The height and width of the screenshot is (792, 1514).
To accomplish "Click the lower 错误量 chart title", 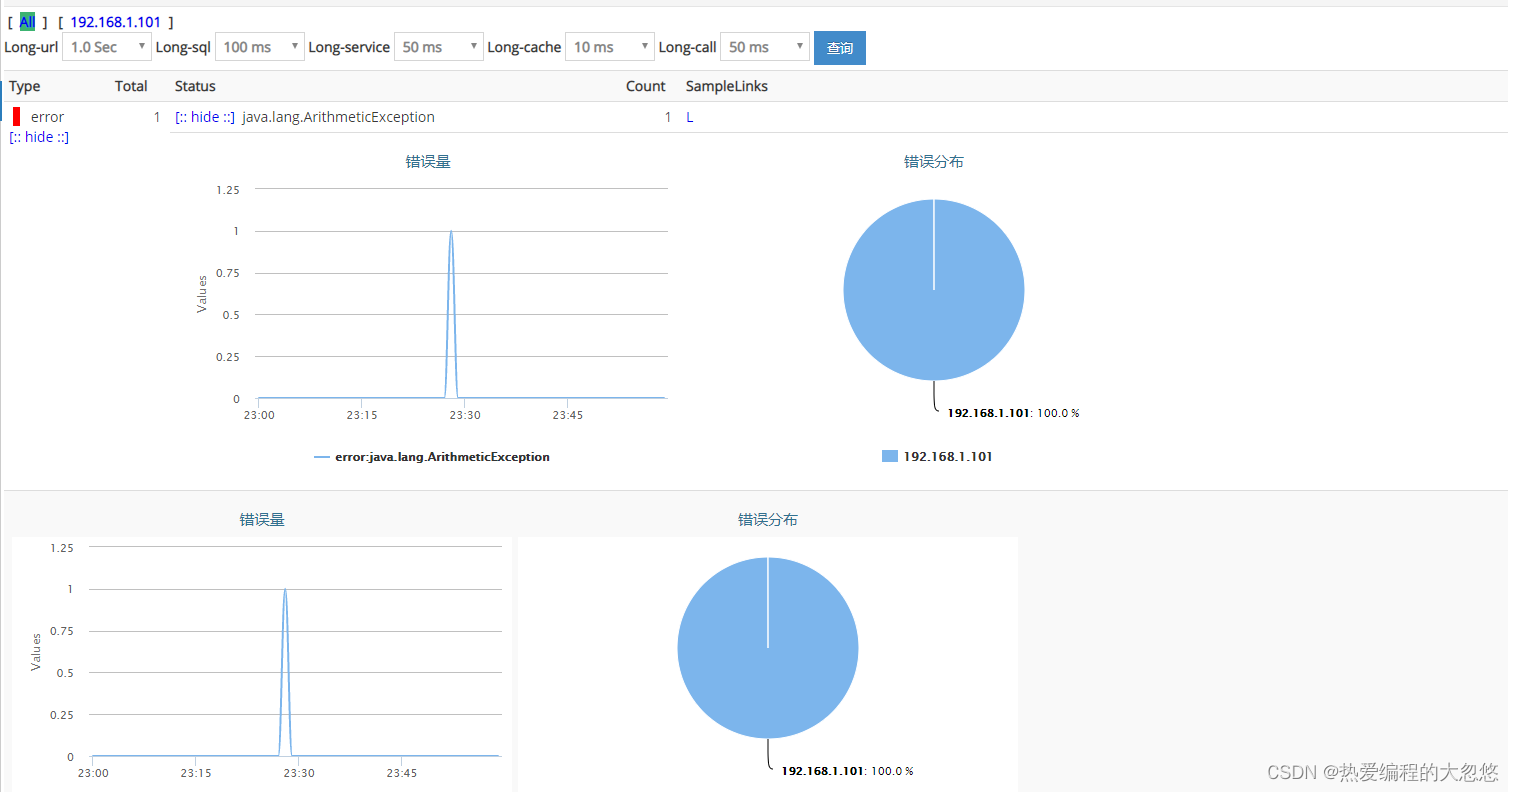I will [x=262, y=520].
